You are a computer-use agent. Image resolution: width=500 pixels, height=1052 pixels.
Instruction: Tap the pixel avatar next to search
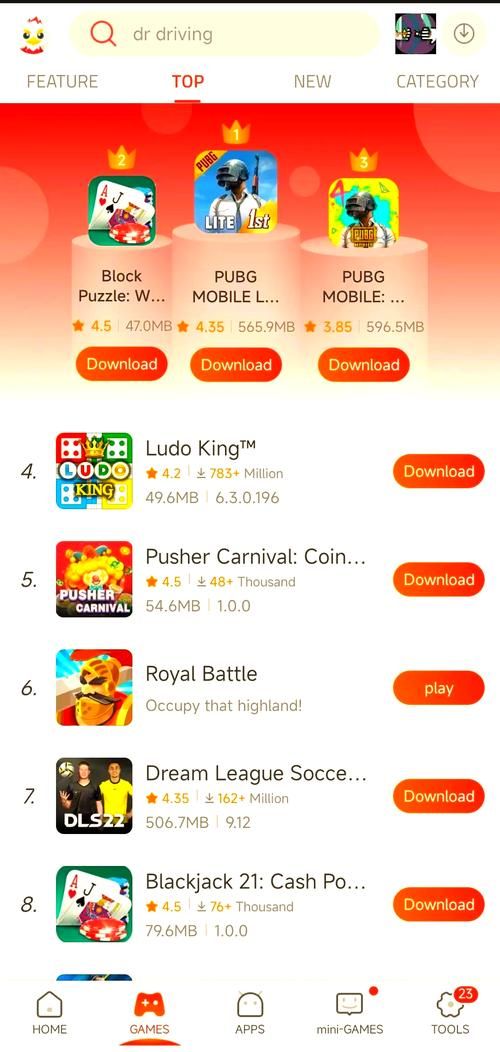tap(415, 34)
